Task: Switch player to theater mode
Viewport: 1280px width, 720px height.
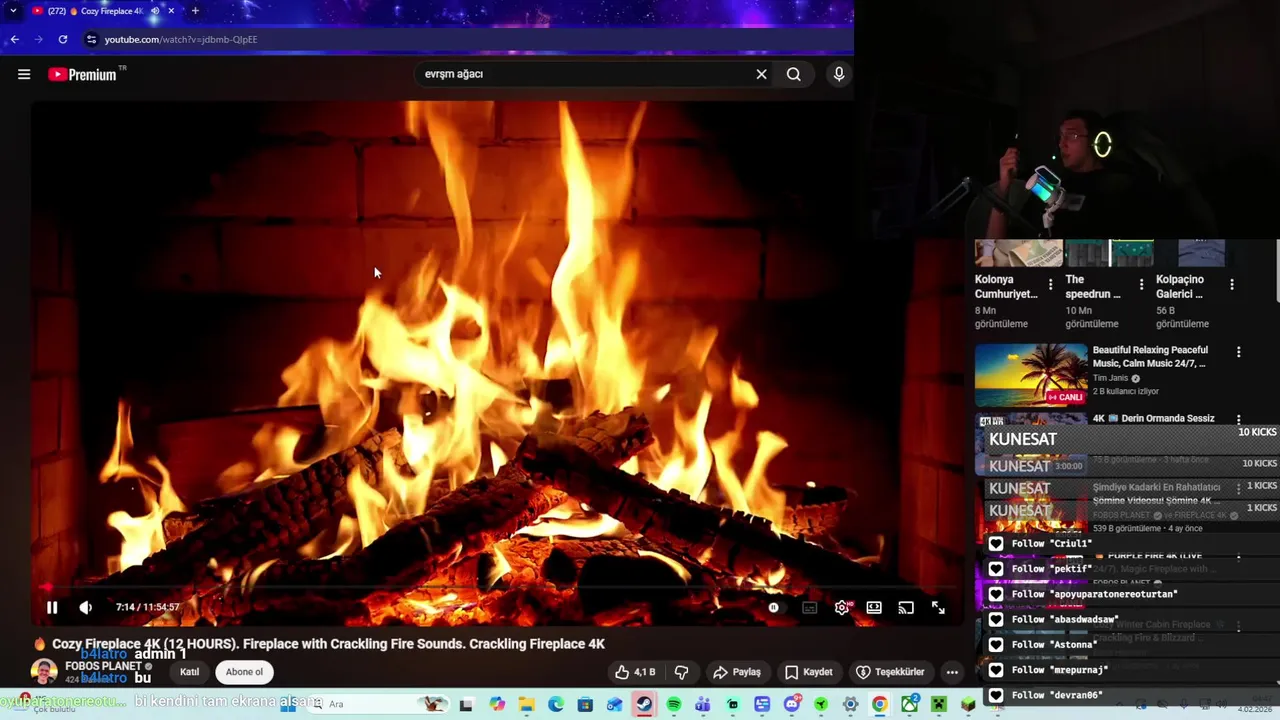Action: 874,607
